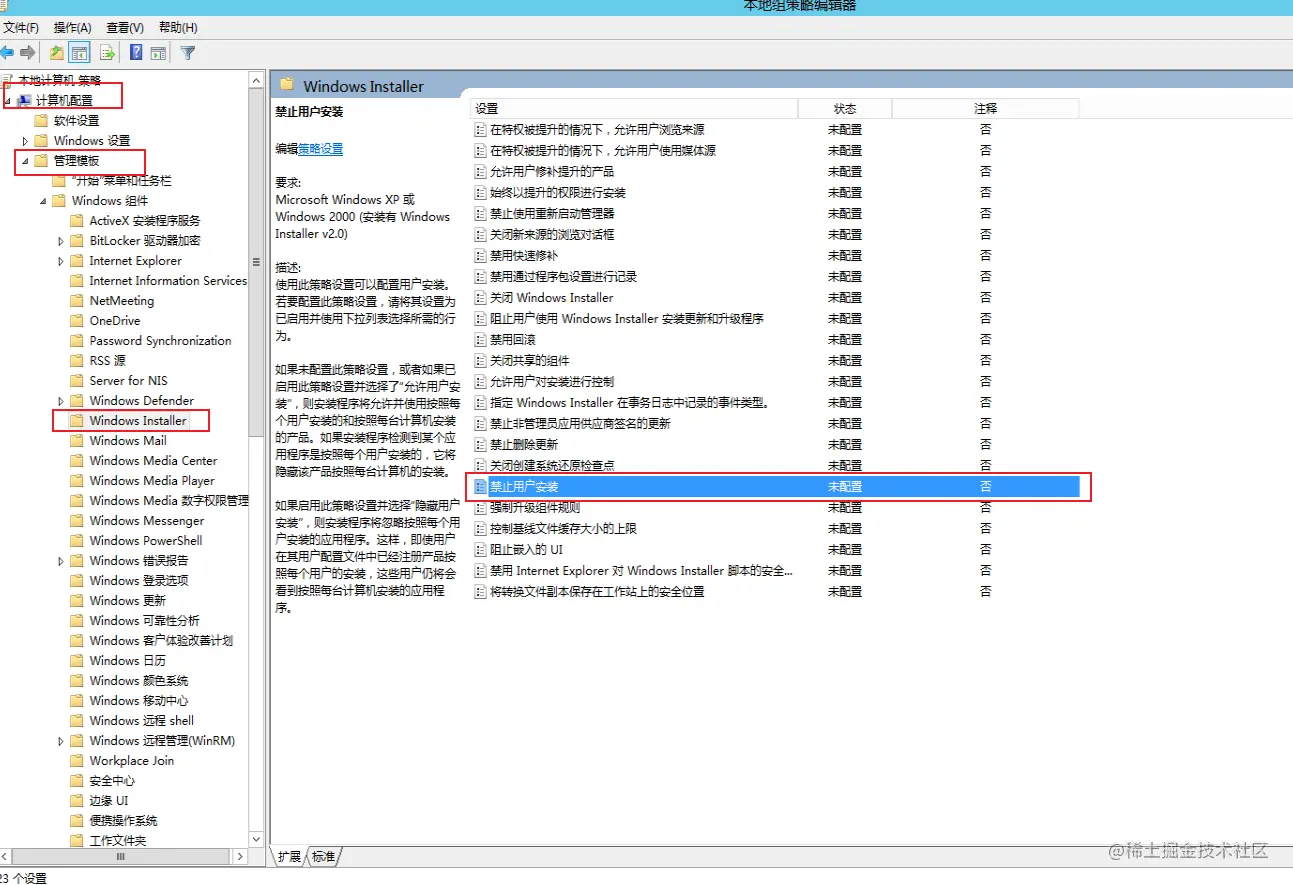Click policy icon of 关闭 Windows Installer row
Screen dimensions: 1293x885
(480, 297)
